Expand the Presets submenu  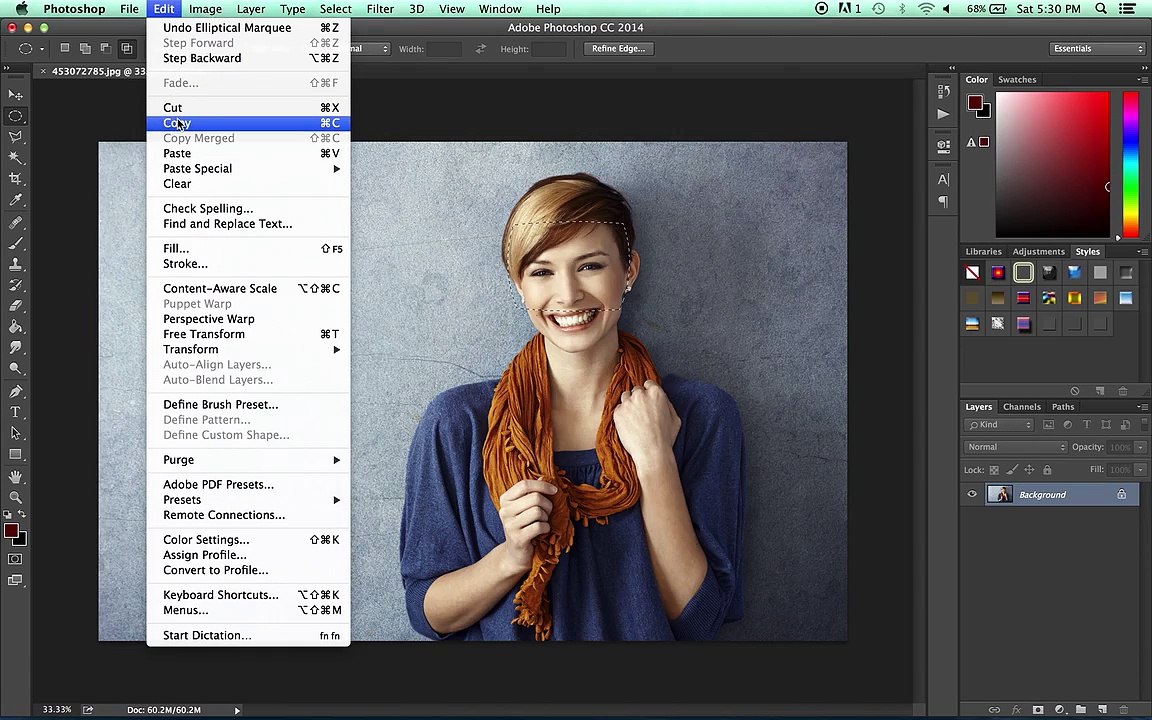(248, 500)
